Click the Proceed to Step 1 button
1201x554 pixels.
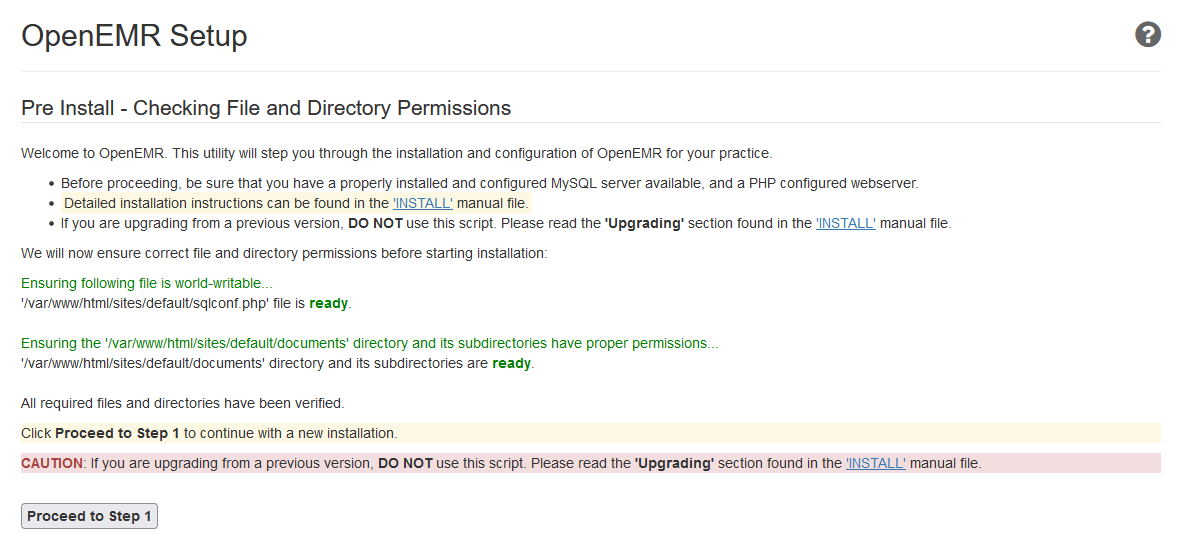point(89,516)
